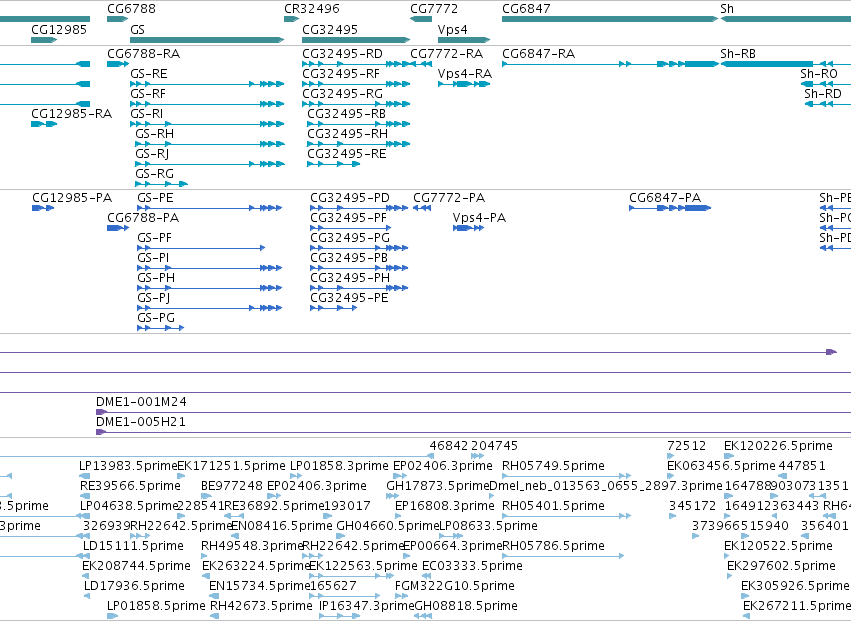Click protein CG7772-PA
This screenshot has width=851, height=621.
[422, 208]
